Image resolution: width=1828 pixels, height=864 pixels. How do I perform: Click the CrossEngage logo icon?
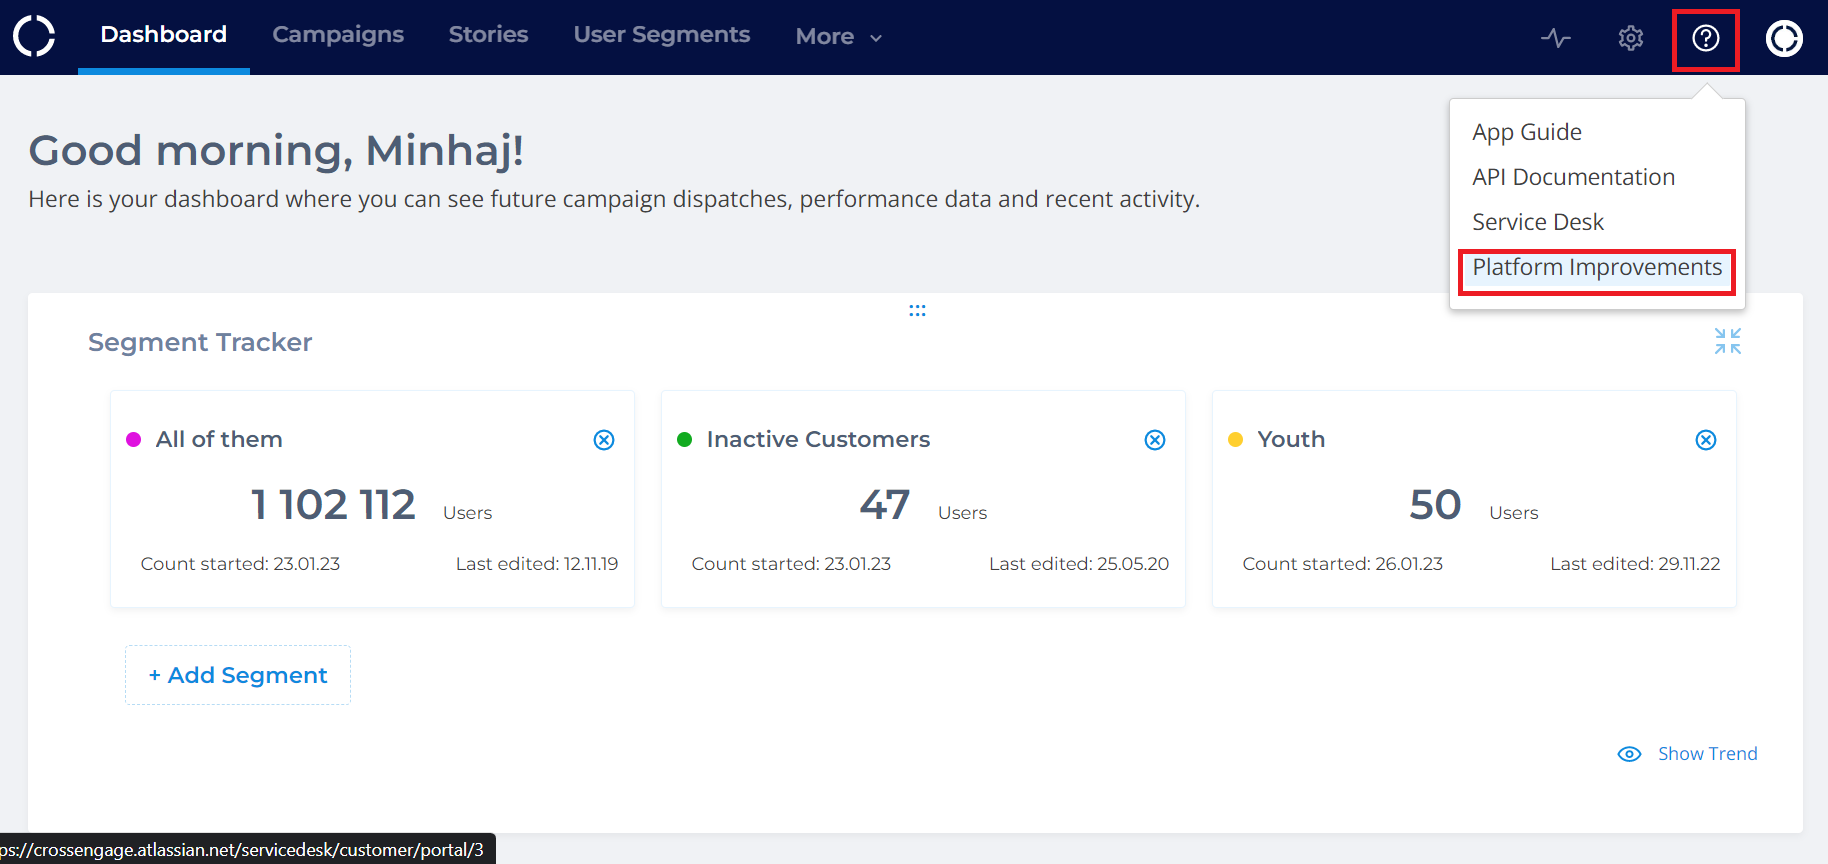(x=34, y=36)
